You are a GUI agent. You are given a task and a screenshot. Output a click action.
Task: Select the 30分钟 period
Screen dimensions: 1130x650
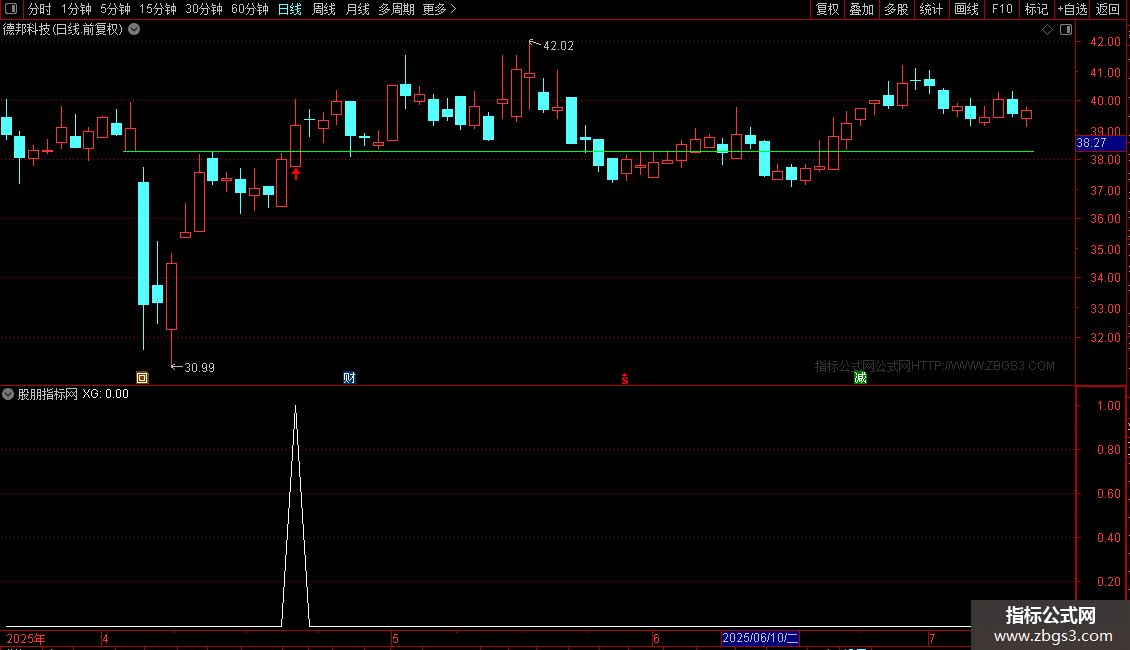(204, 9)
